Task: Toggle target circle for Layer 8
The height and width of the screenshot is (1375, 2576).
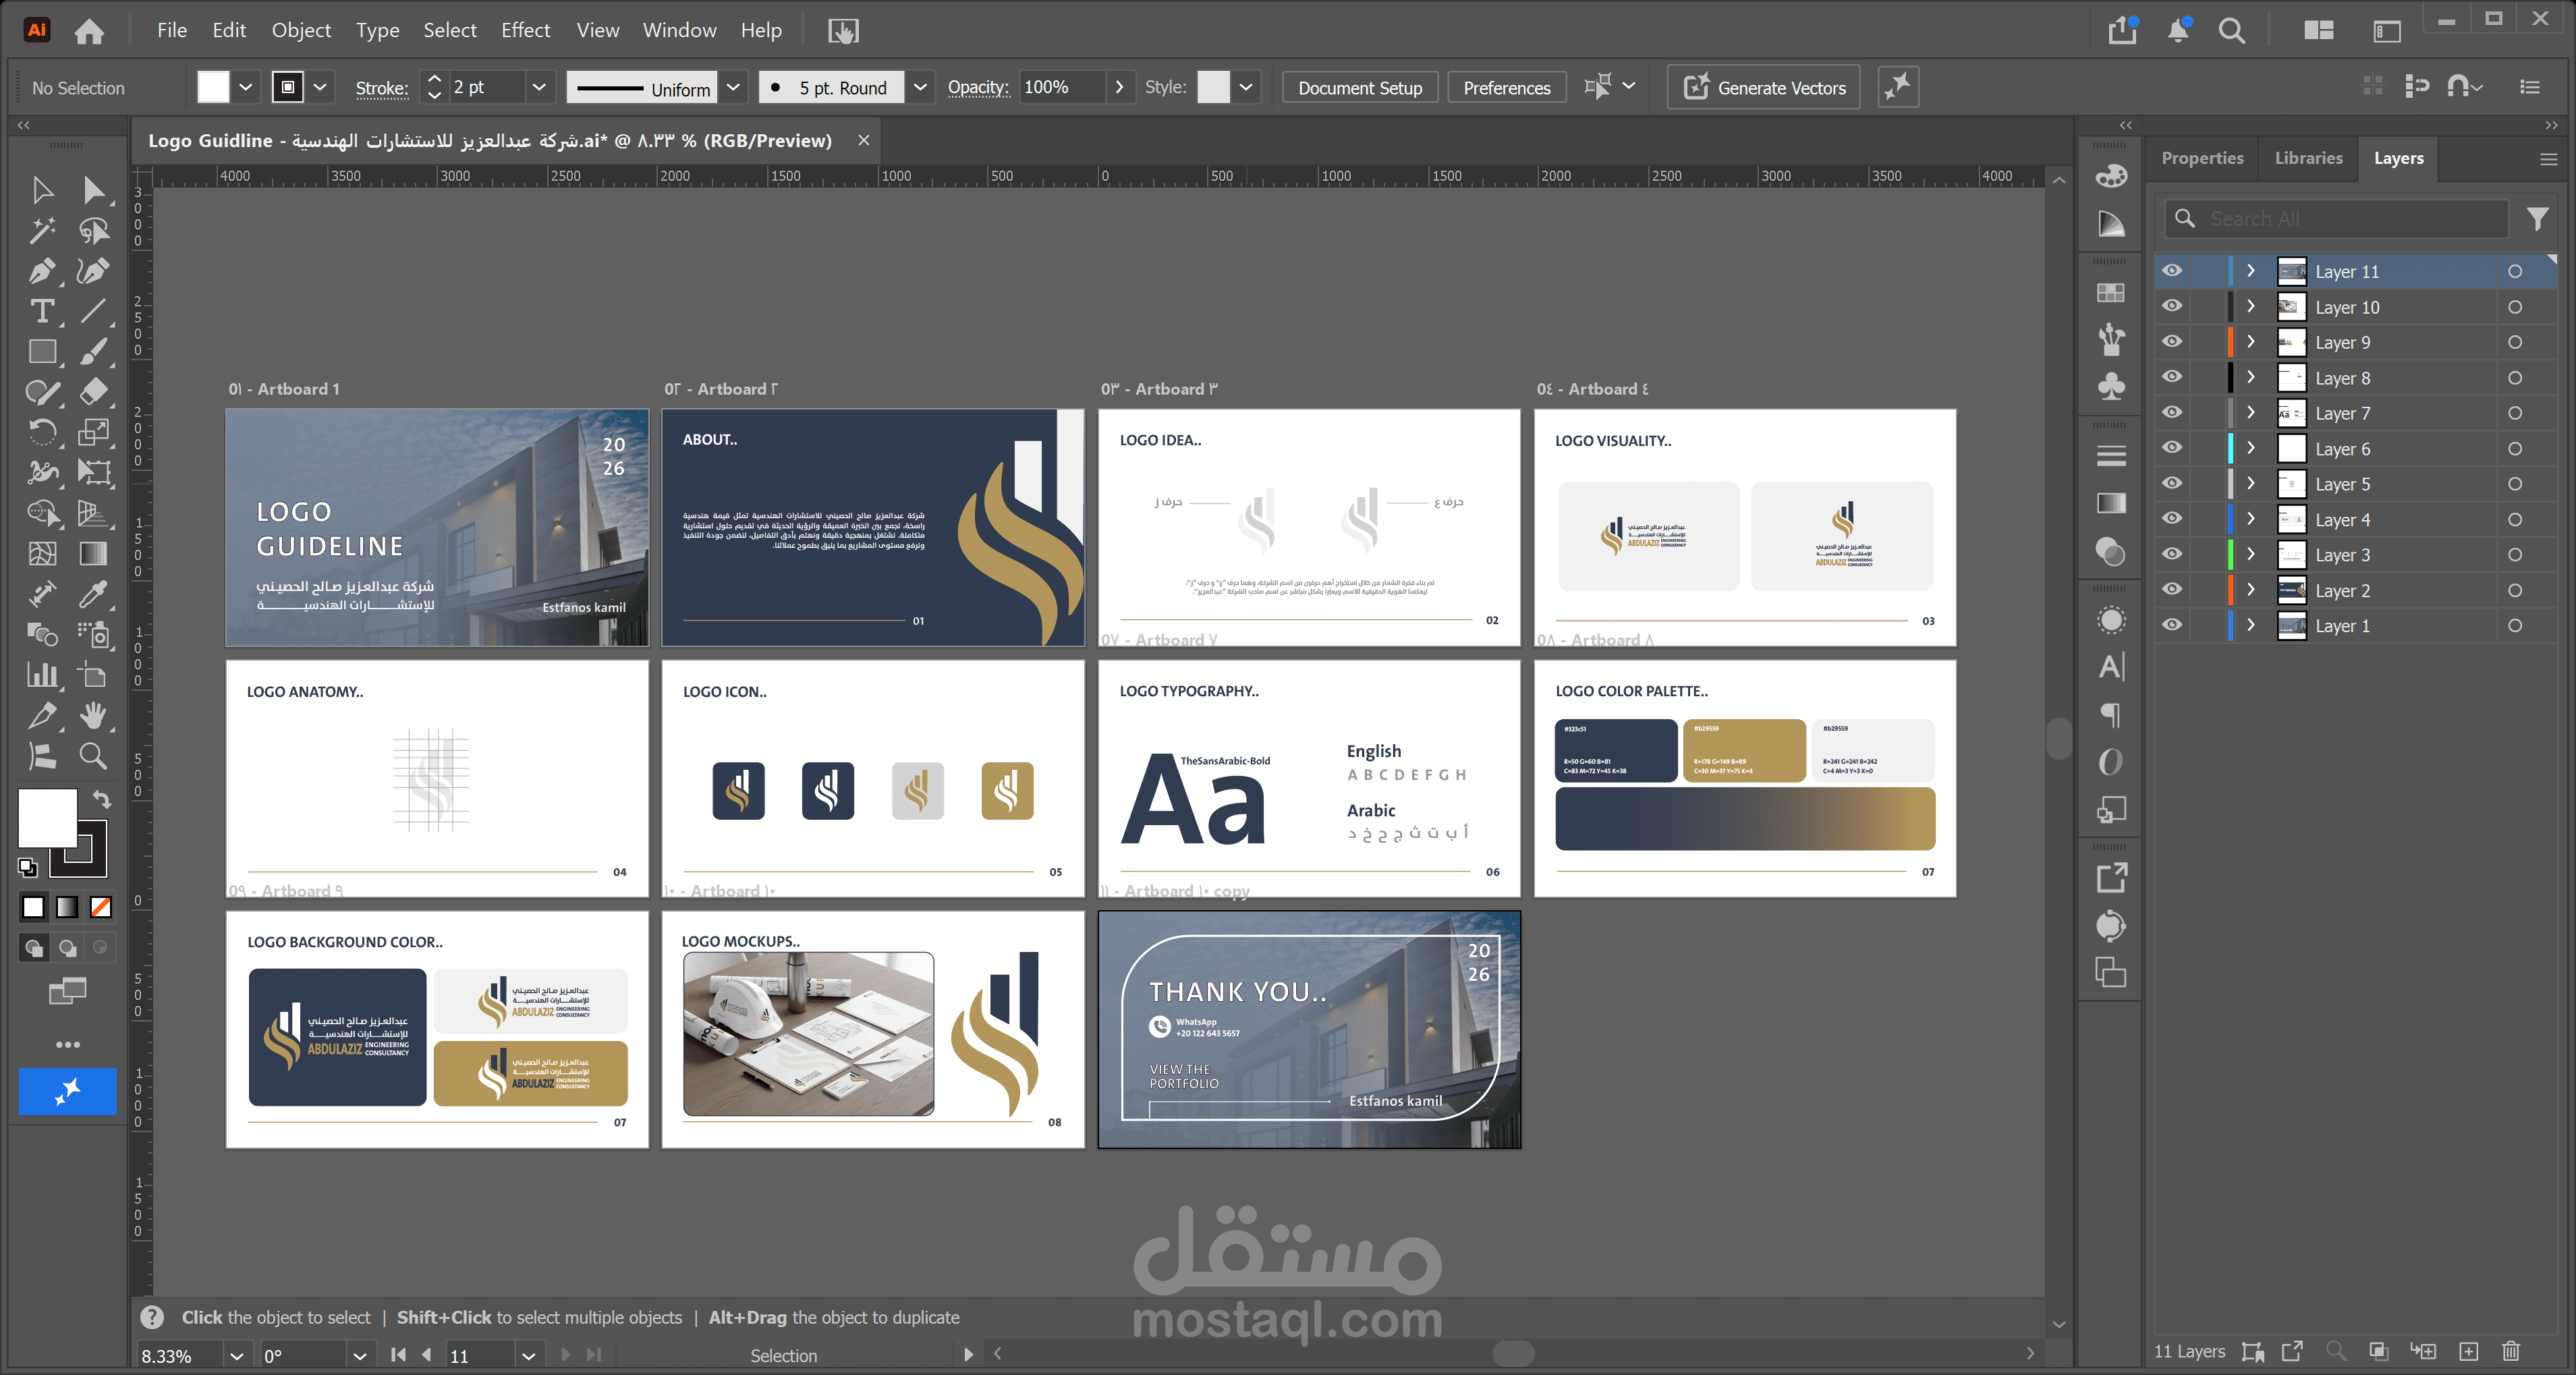Action: 2514,378
